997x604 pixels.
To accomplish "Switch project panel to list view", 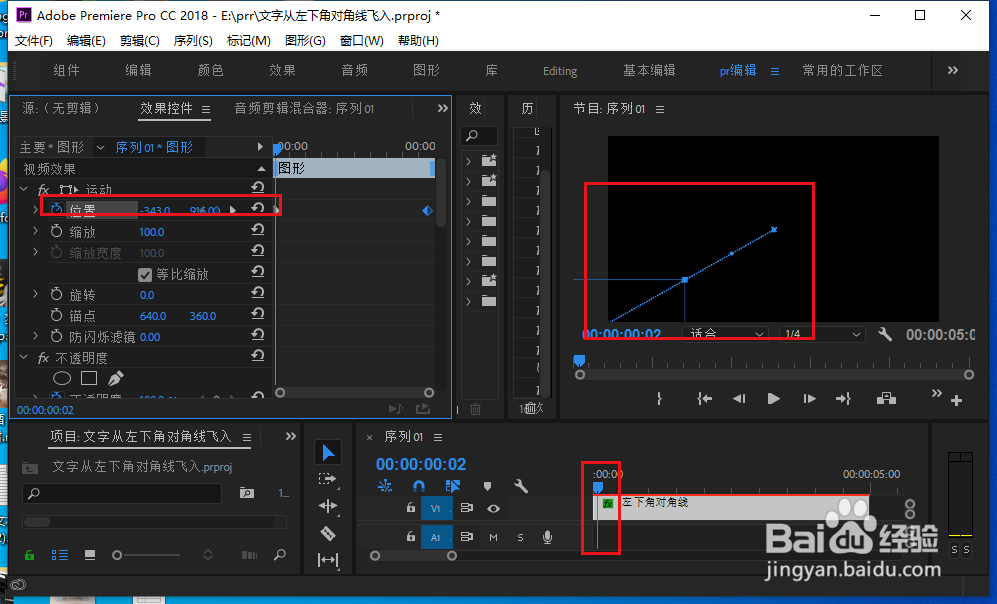I will (60, 555).
